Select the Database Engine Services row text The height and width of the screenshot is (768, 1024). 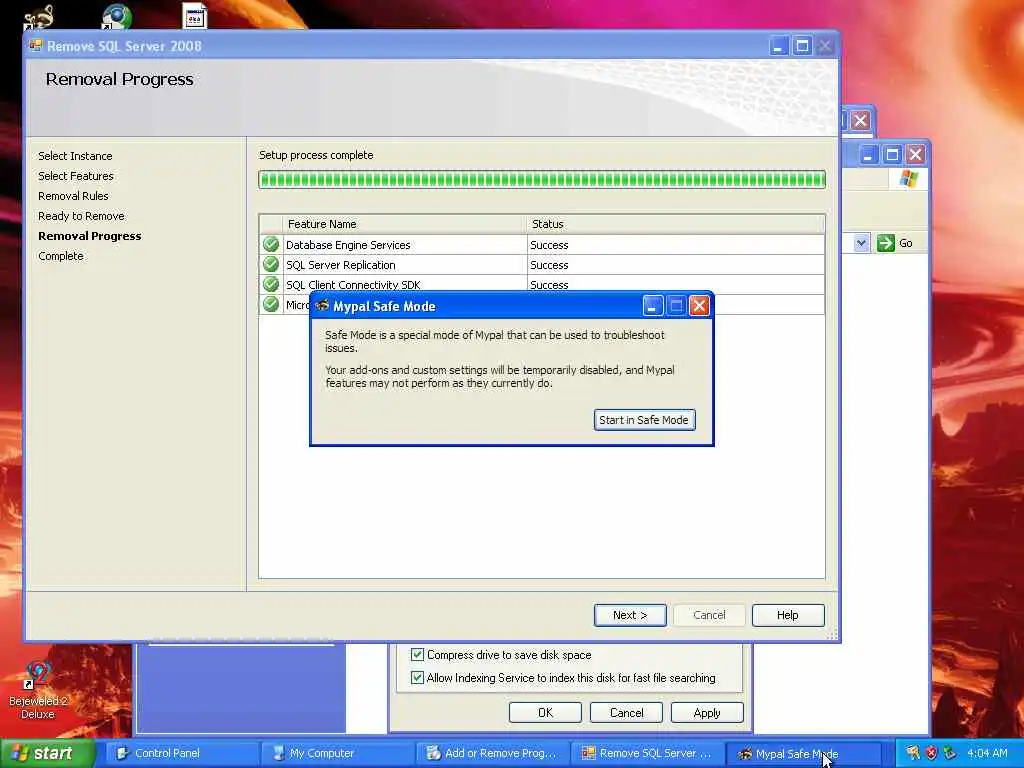tap(348, 245)
